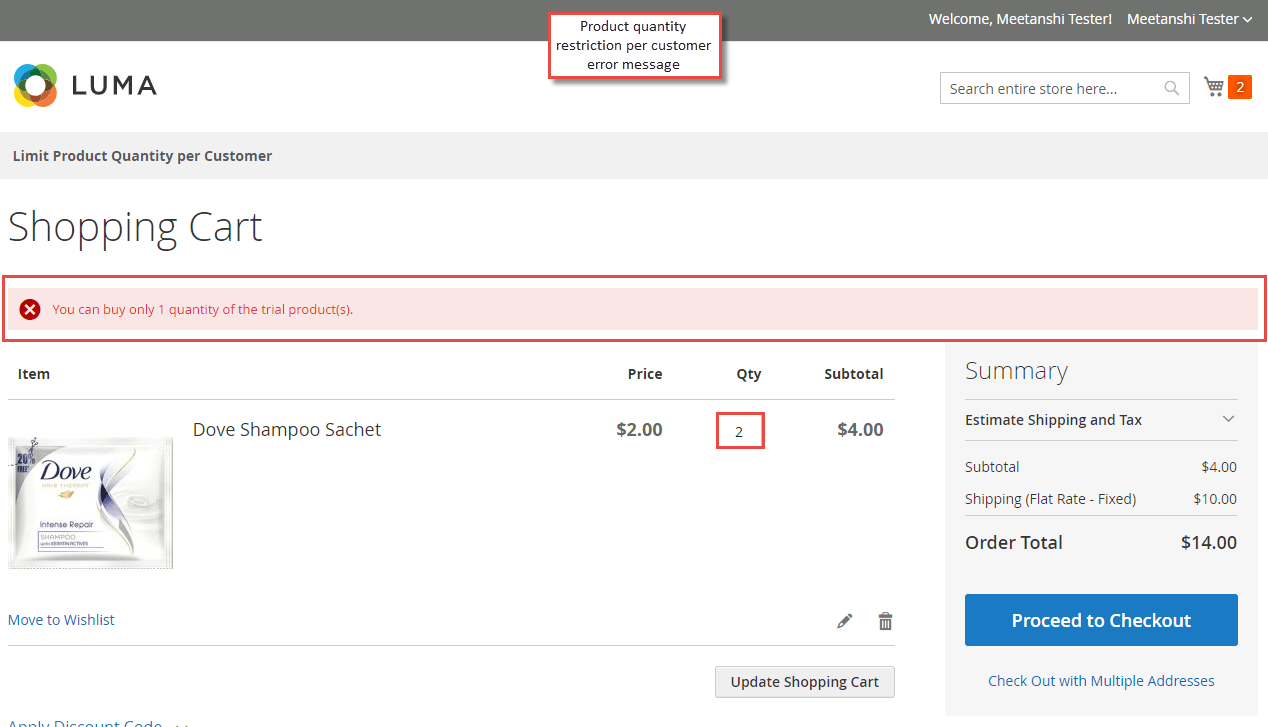Viewport: 1268px width, 727px height.
Task: Click Proceed to Checkout
Action: pyautogui.click(x=1100, y=620)
